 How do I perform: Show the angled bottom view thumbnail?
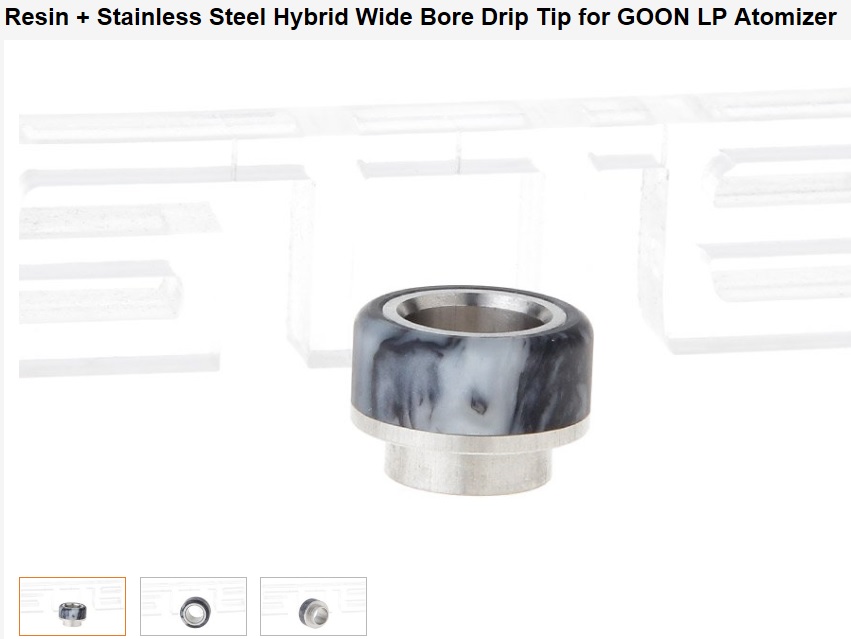(313, 606)
